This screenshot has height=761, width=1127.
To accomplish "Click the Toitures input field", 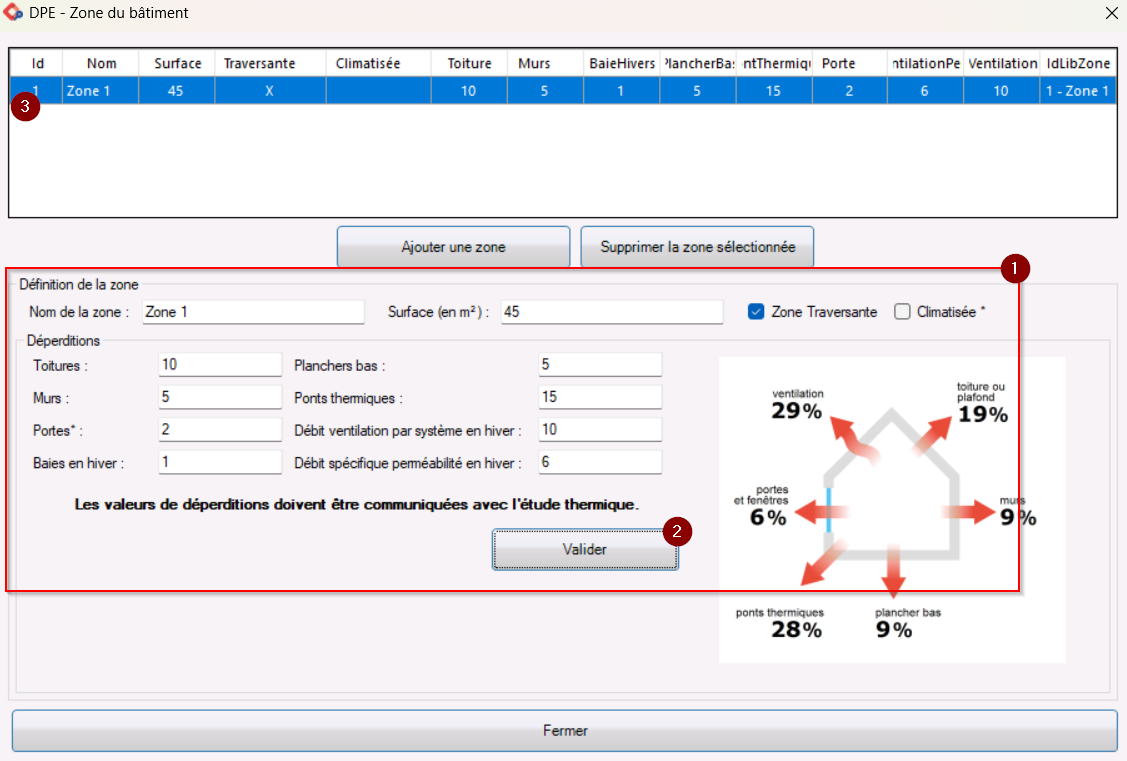I will [x=220, y=364].
